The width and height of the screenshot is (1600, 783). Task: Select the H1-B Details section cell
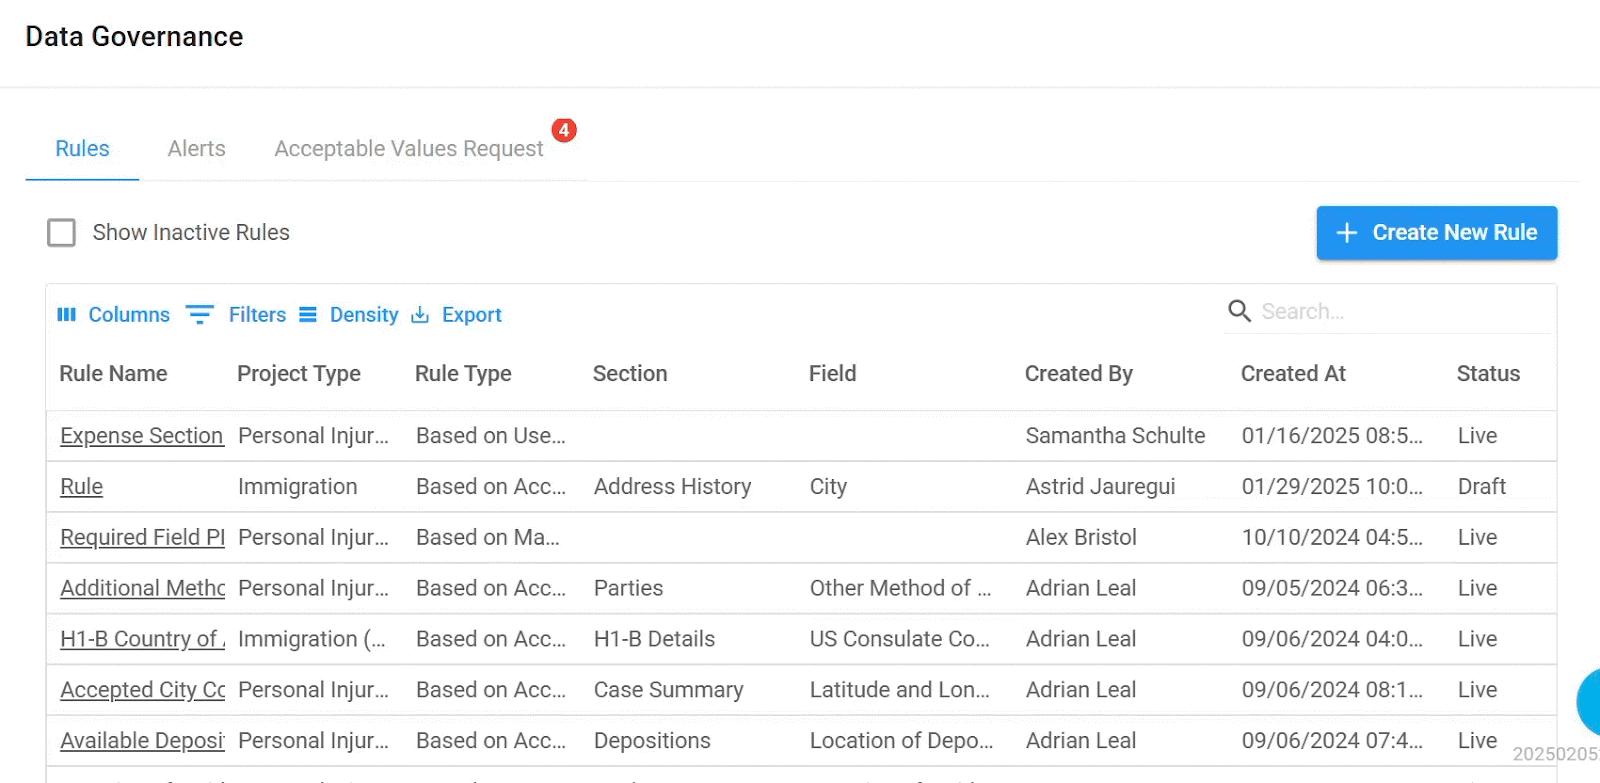tap(654, 640)
